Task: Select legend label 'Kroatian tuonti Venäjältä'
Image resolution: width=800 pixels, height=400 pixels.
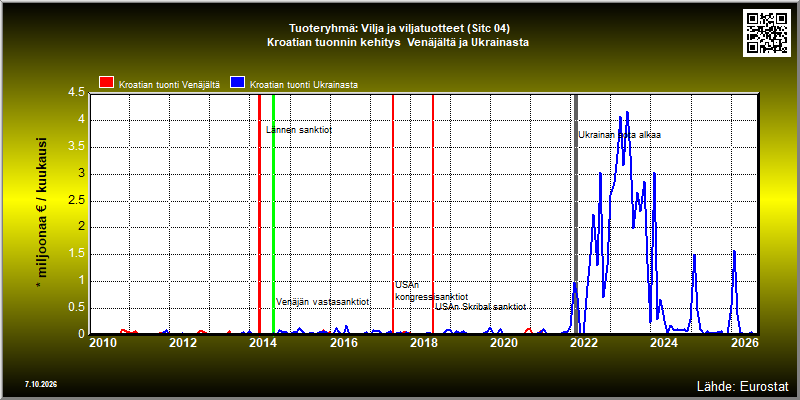Action: click(x=169, y=85)
